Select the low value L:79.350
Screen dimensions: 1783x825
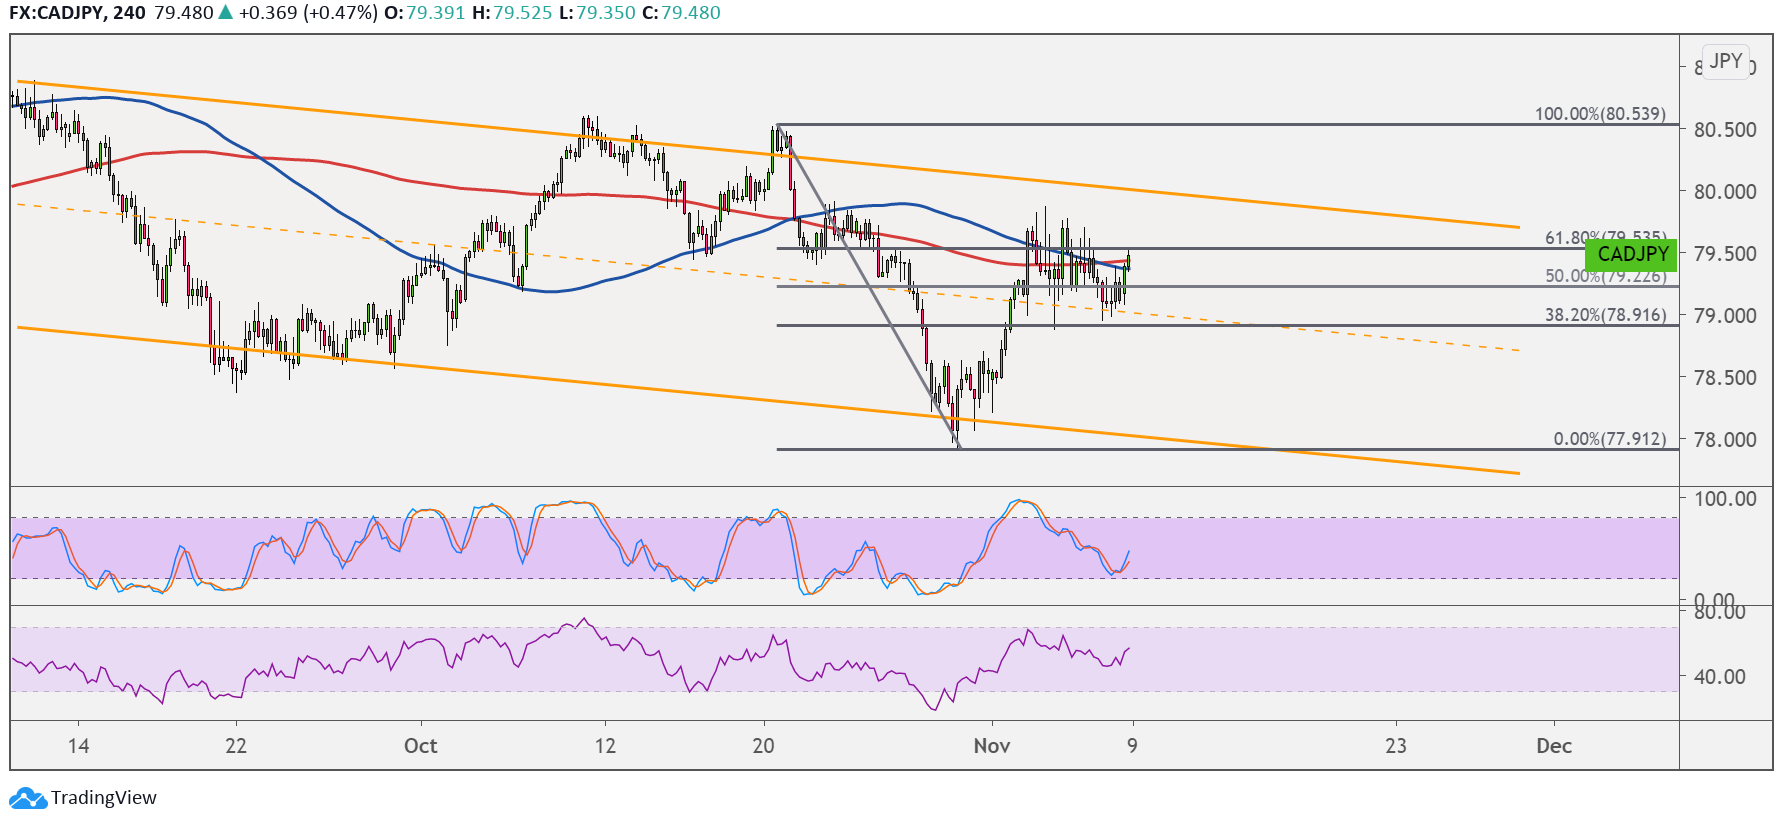597,13
